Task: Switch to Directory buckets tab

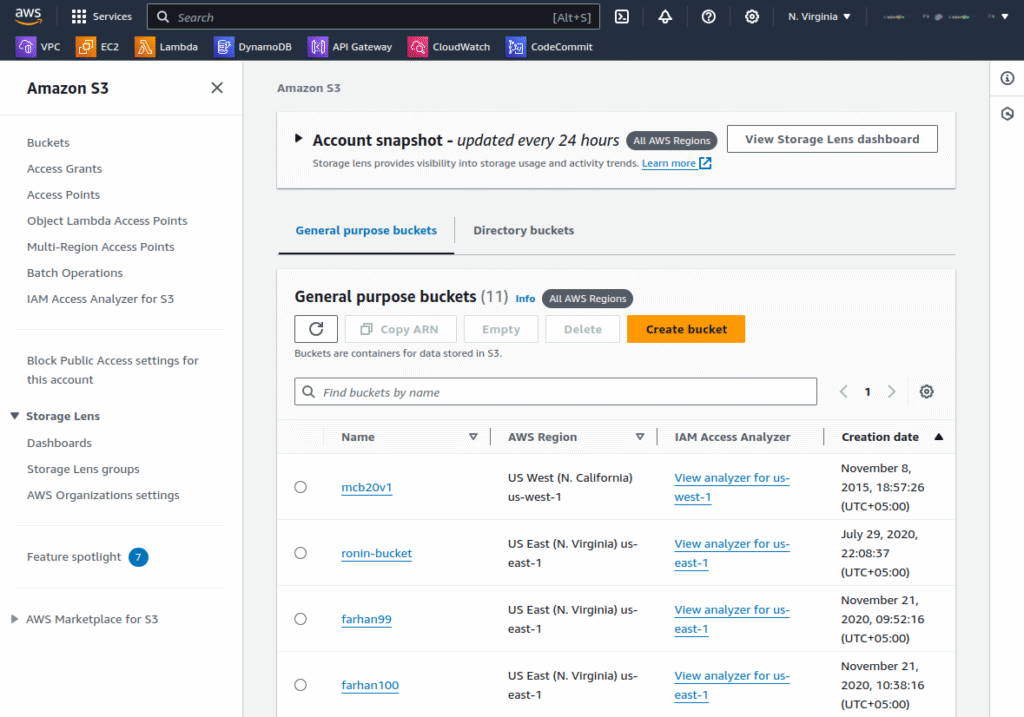Action: 524,231
